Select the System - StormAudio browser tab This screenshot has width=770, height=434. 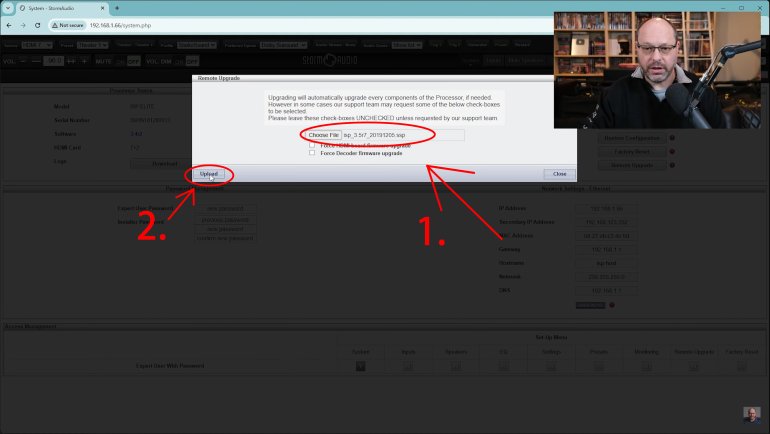[55, 8]
